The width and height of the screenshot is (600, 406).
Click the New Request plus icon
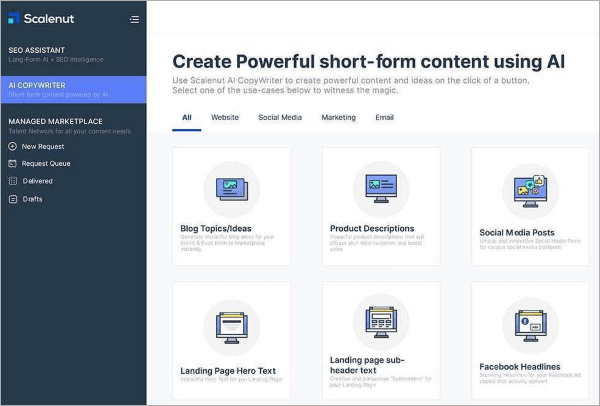point(13,146)
